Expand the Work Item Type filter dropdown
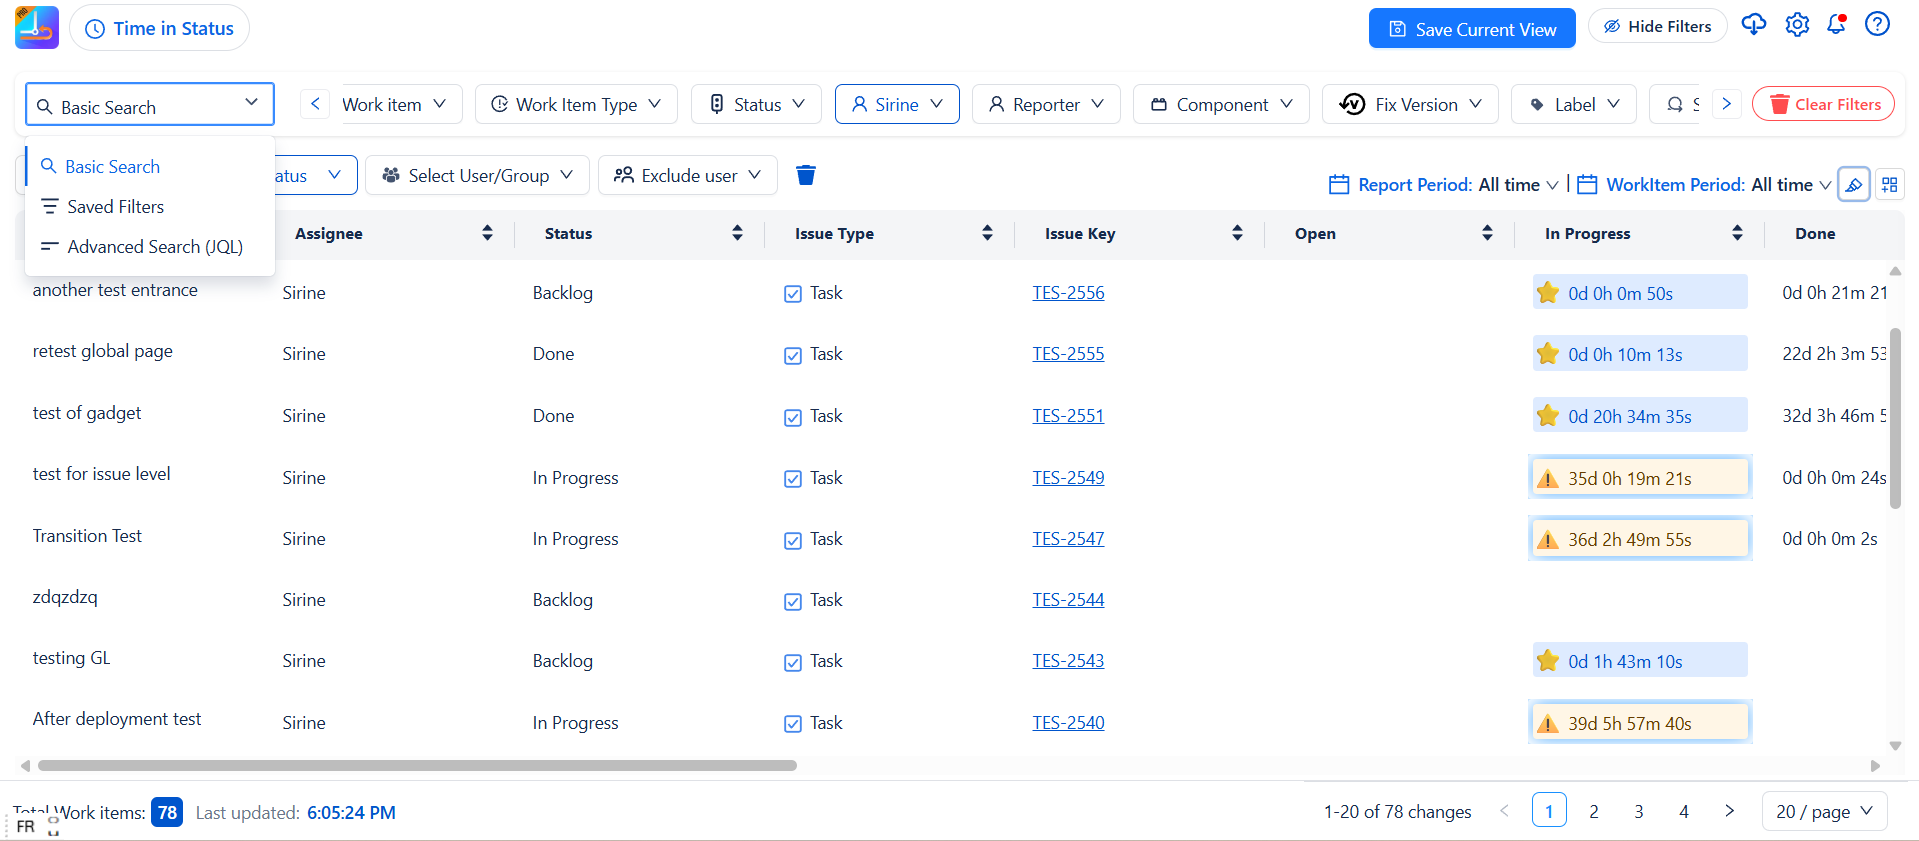This screenshot has width=1919, height=841. pos(576,105)
